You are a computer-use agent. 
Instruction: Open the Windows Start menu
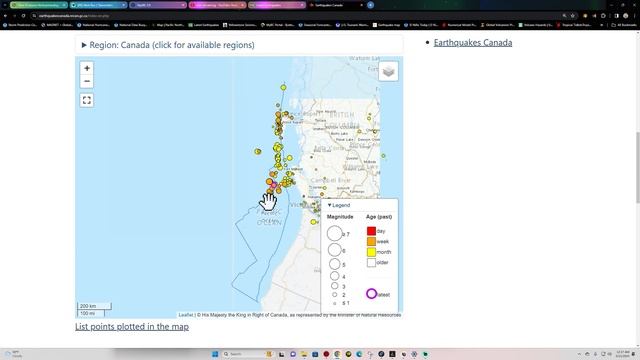(215, 354)
